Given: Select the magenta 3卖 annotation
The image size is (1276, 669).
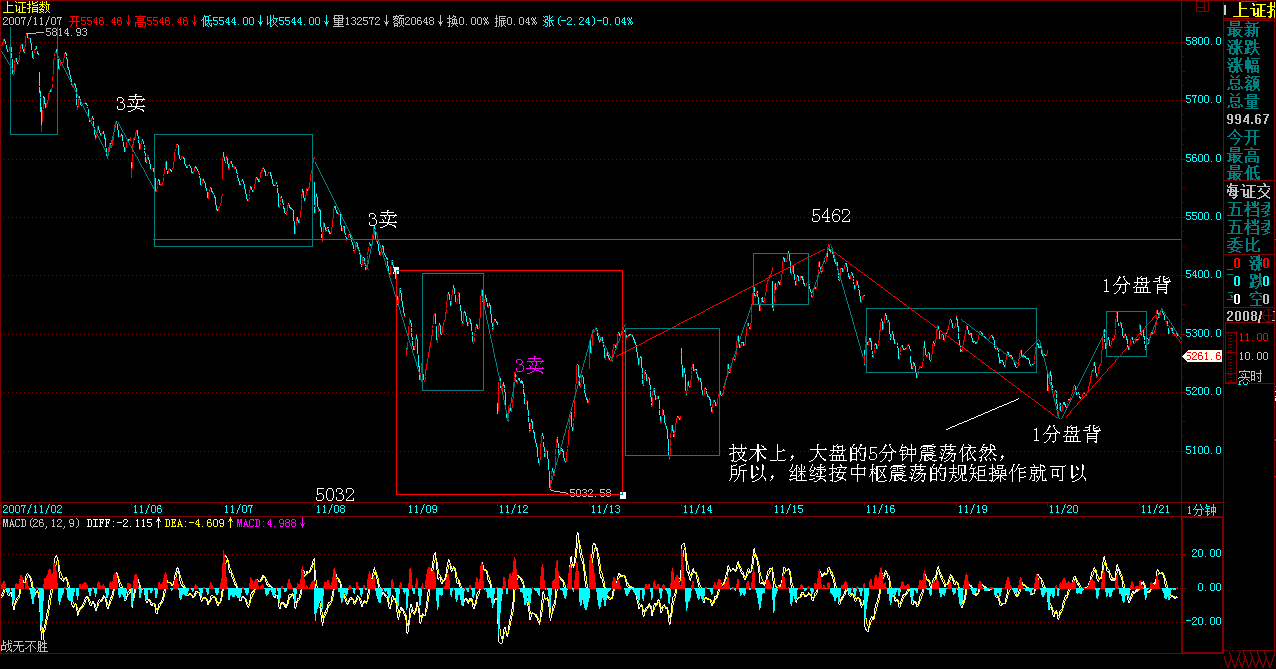Looking at the screenshot, I should click(x=529, y=366).
